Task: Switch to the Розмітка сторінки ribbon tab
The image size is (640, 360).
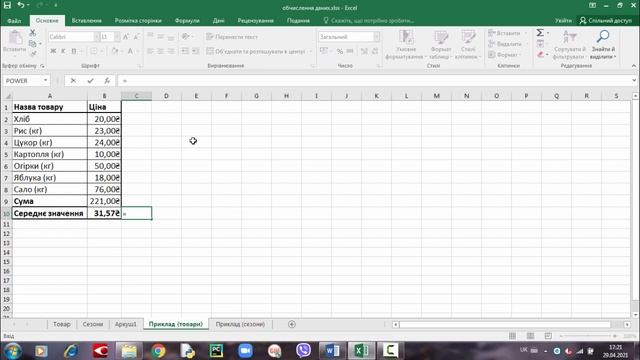Action: point(138,20)
